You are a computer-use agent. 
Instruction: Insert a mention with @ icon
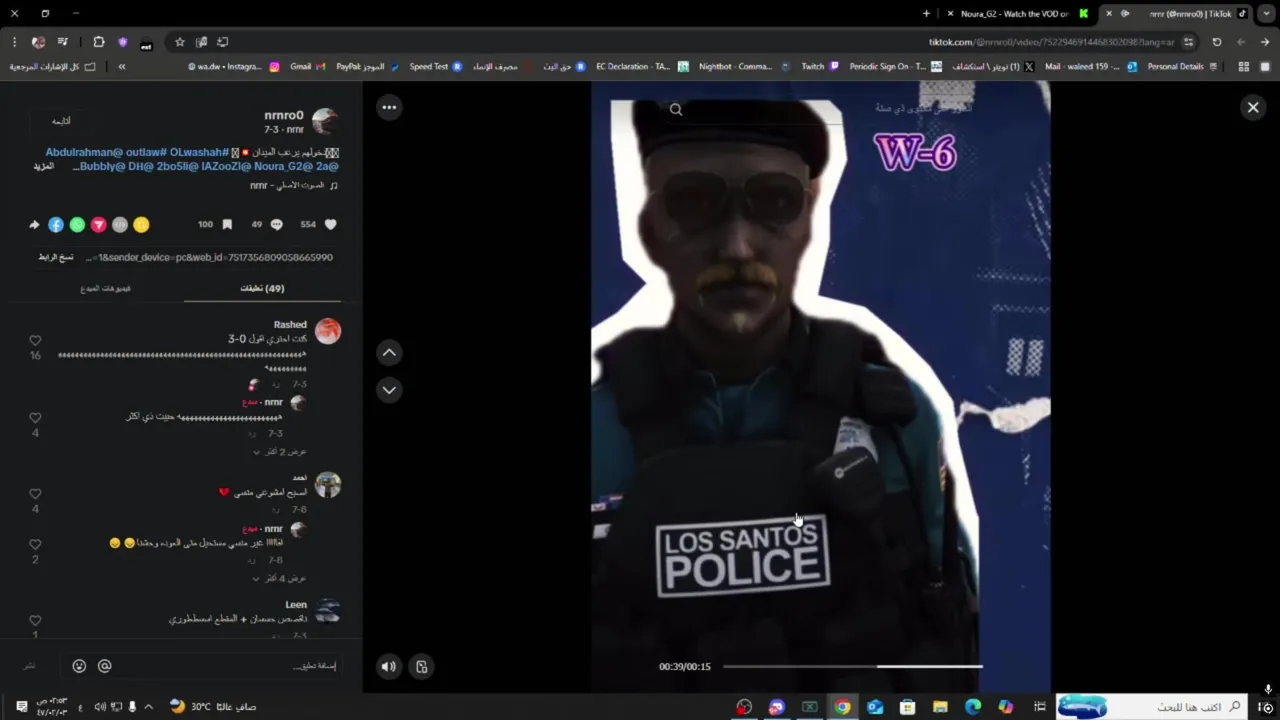(x=104, y=666)
